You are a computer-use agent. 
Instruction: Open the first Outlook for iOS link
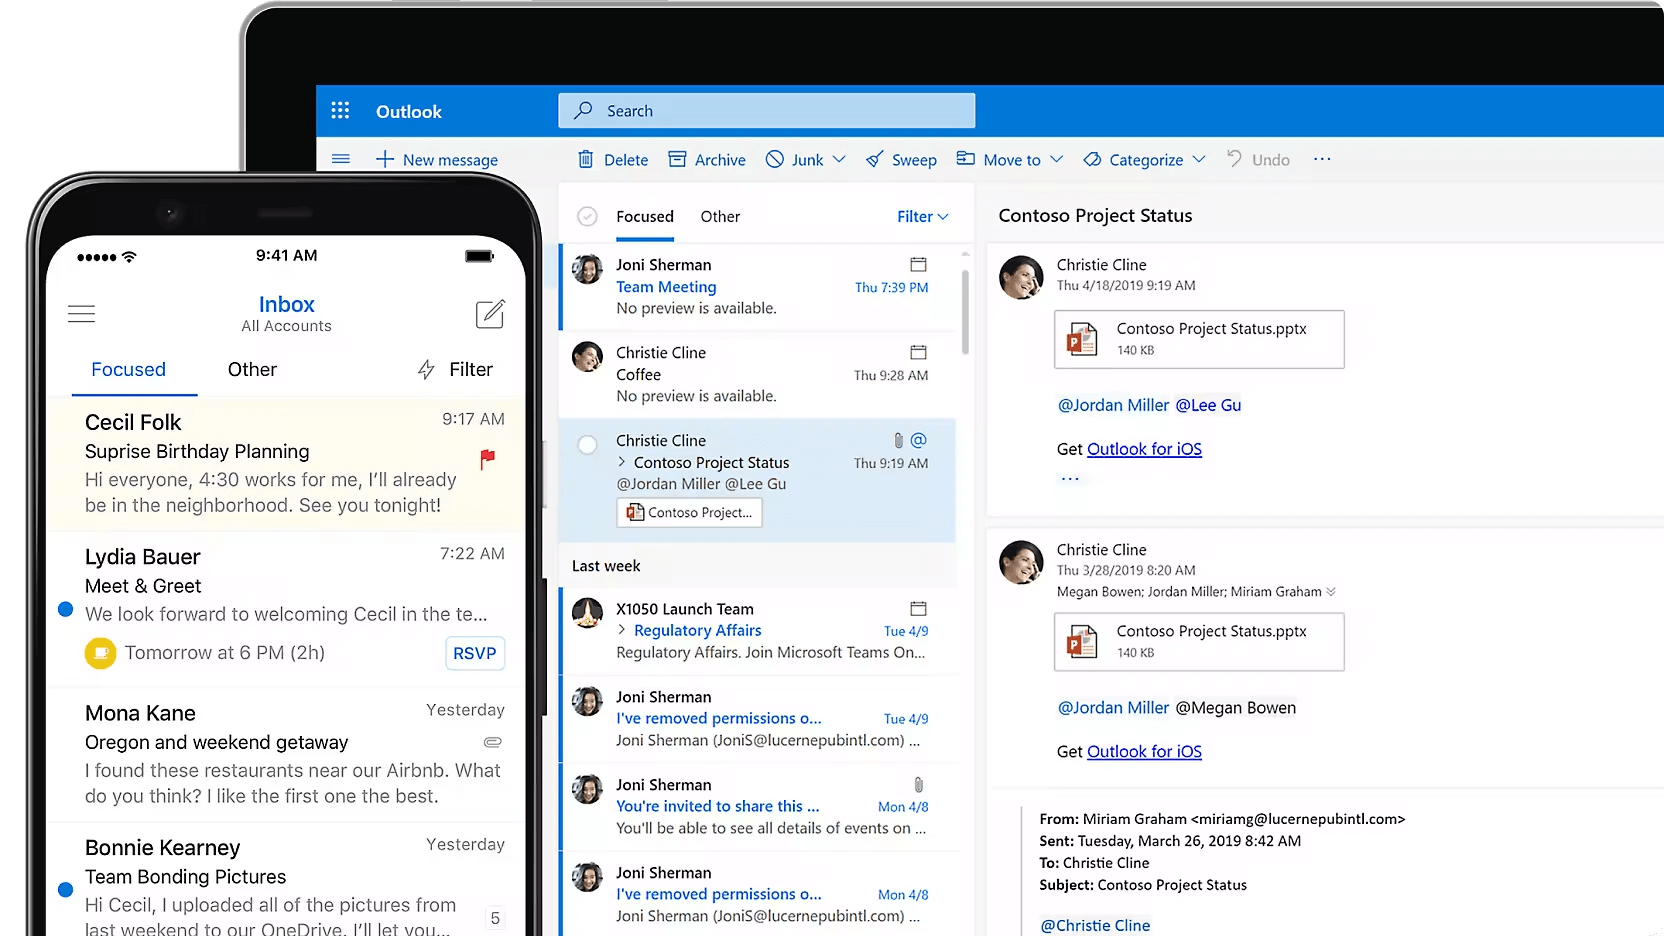(x=1144, y=449)
